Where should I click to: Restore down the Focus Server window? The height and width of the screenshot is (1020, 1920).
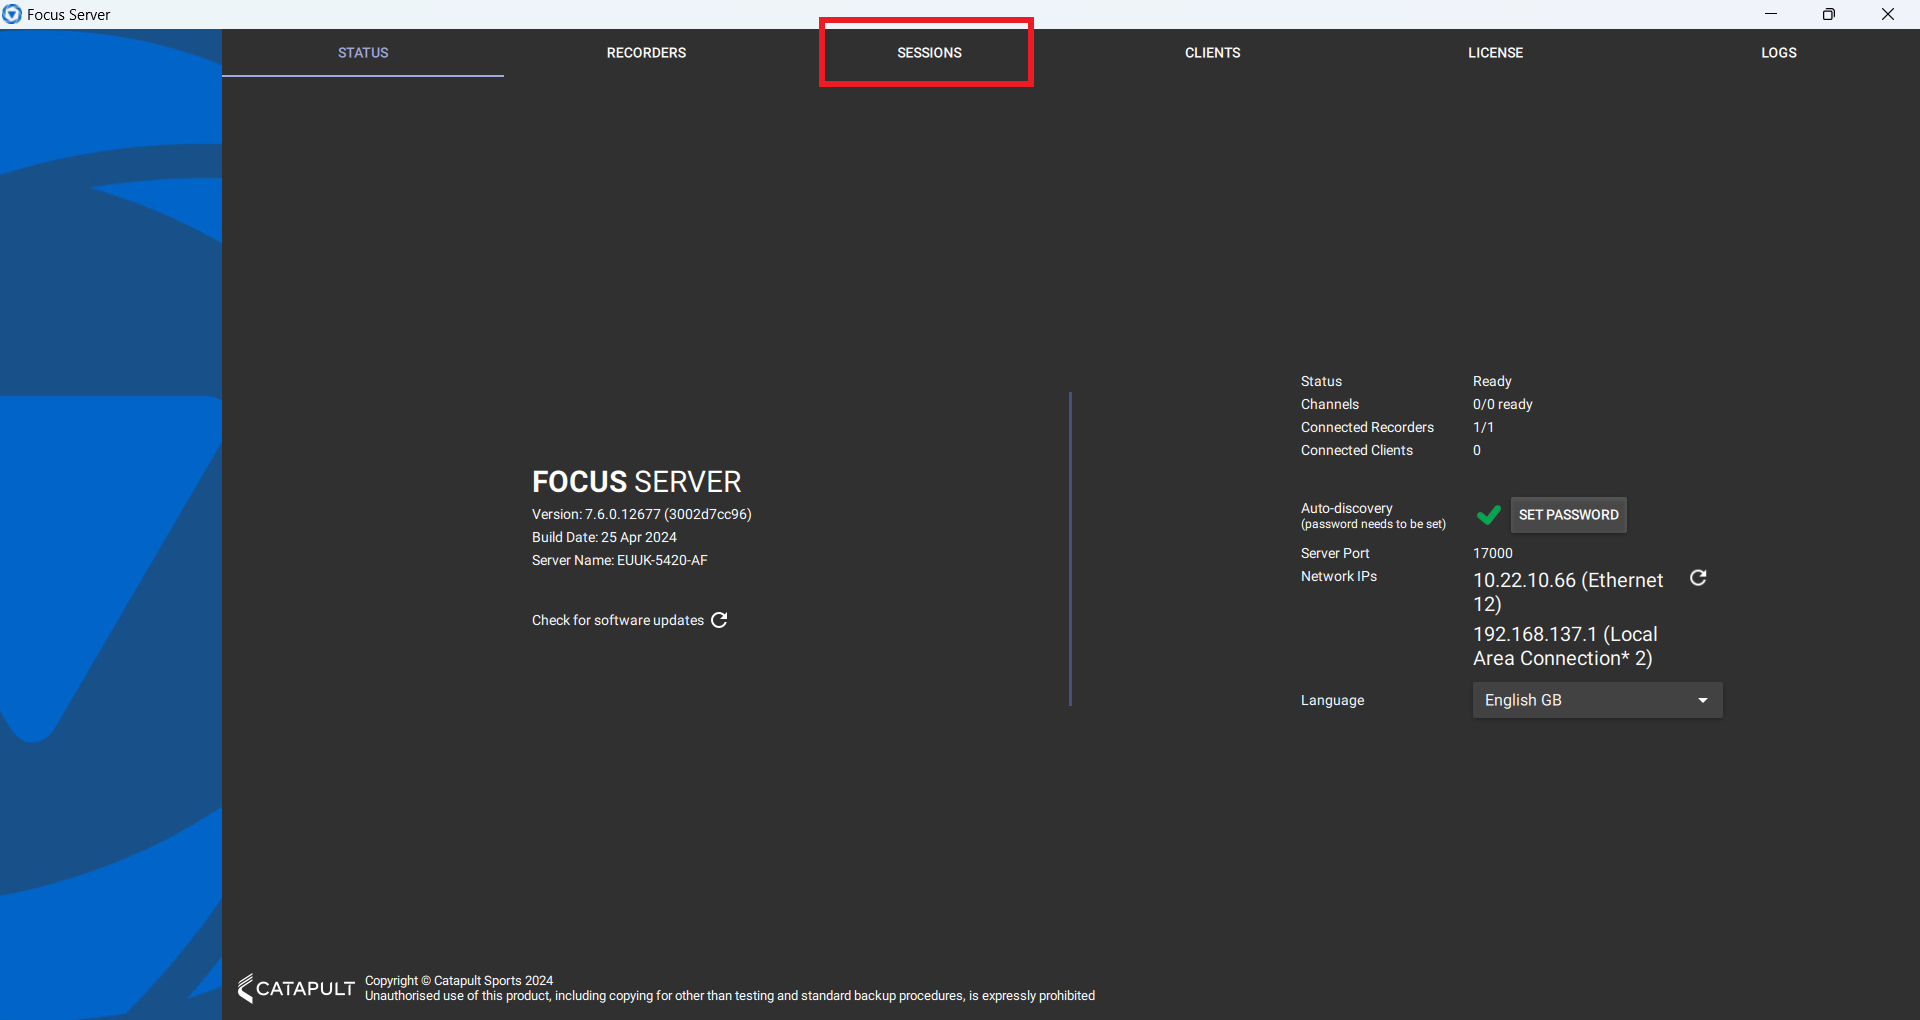point(1829,14)
